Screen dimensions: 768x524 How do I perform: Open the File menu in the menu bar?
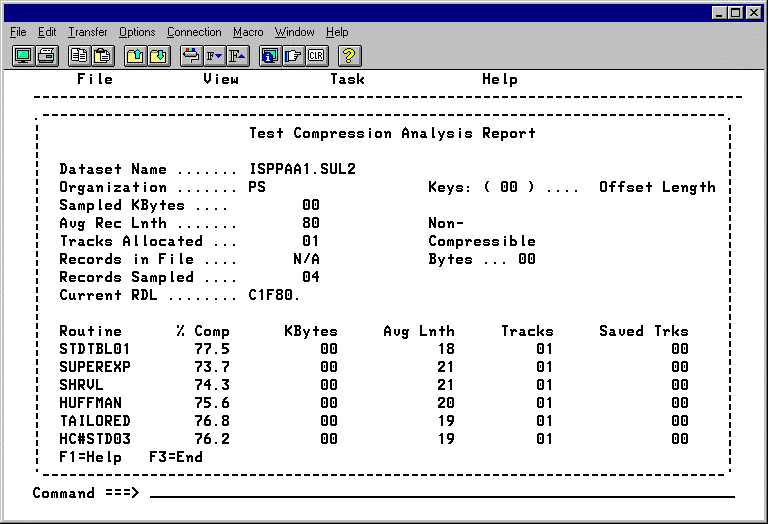(x=18, y=32)
